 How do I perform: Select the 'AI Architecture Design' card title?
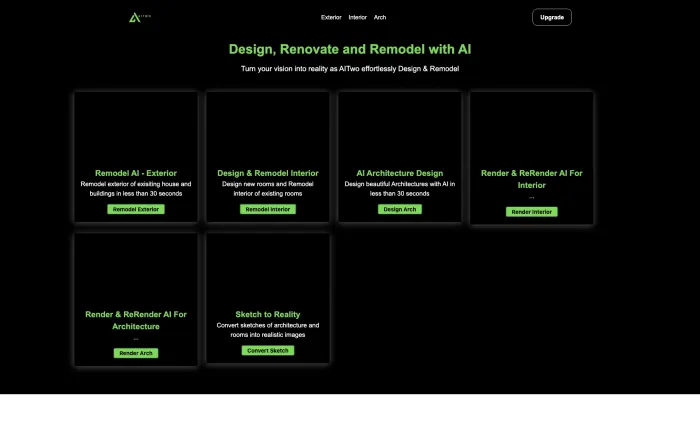[x=400, y=173]
